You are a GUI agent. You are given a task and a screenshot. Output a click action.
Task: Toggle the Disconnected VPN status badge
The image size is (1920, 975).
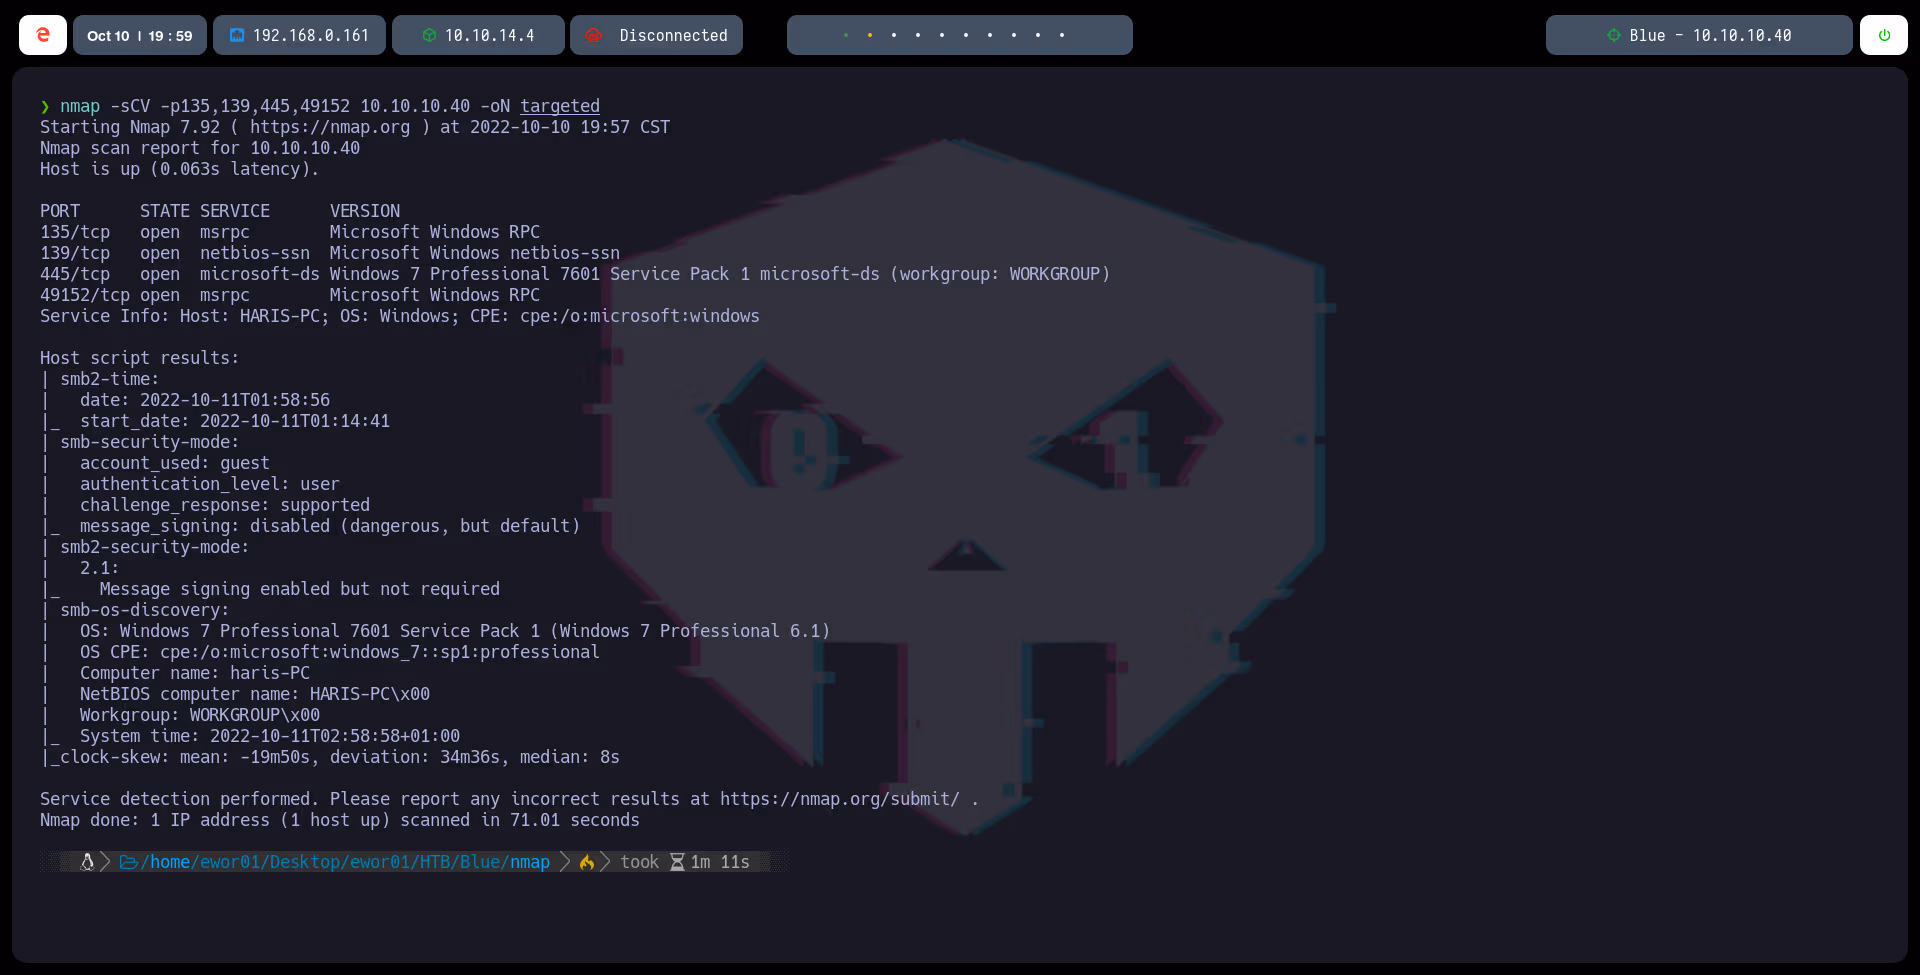coord(656,35)
